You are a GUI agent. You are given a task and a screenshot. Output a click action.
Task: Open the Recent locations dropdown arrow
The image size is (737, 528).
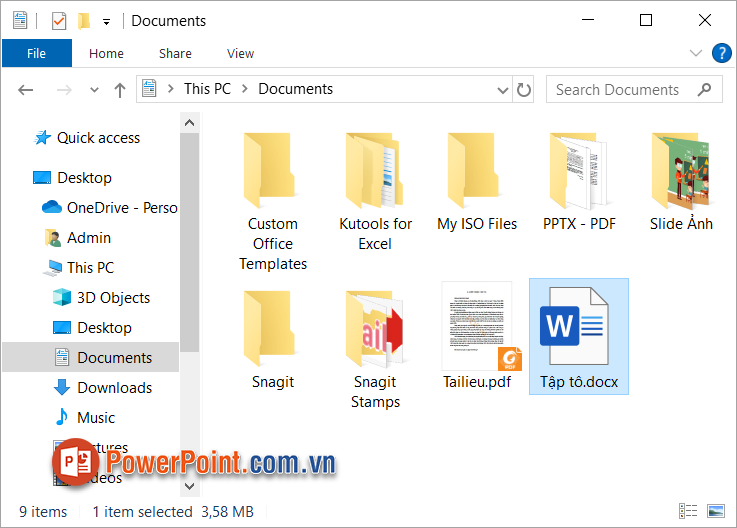click(x=94, y=90)
